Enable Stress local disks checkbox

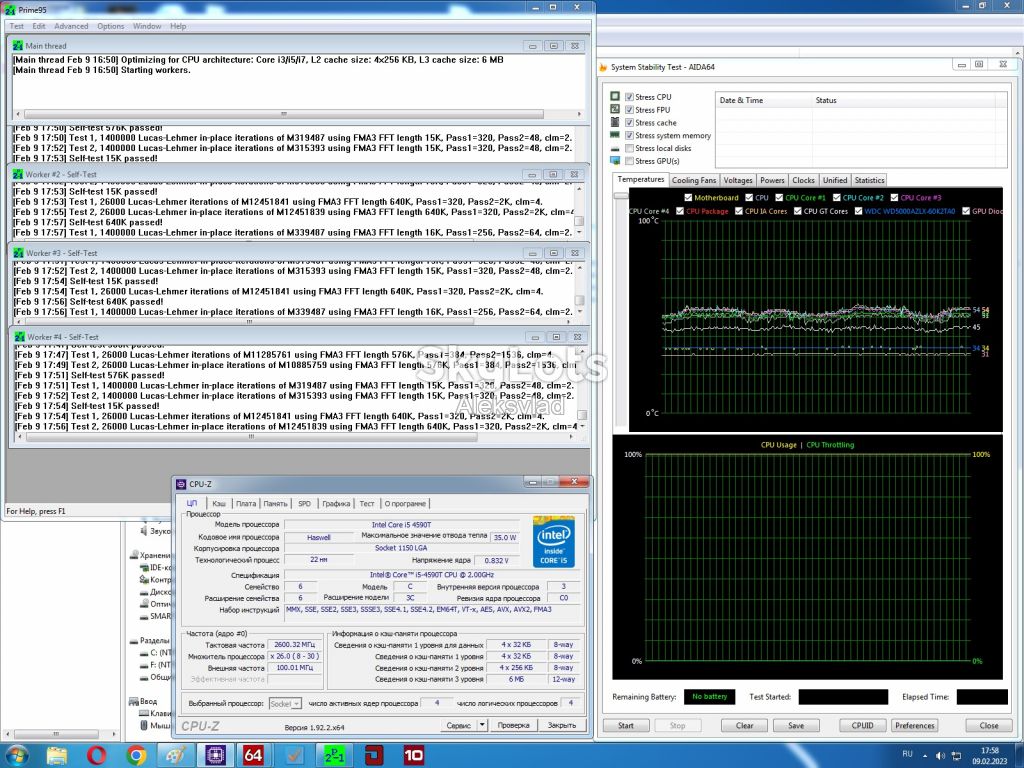click(630, 148)
